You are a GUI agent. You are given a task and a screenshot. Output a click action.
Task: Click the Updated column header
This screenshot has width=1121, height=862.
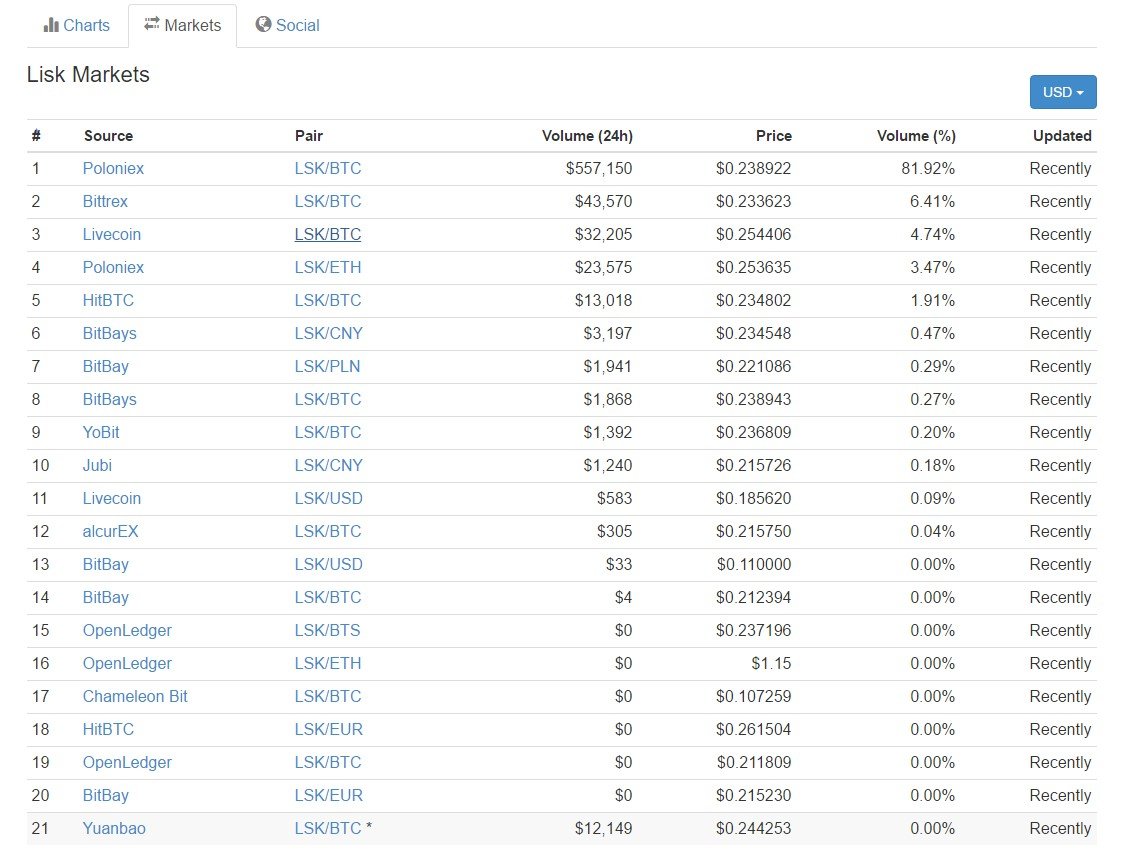pos(1062,136)
